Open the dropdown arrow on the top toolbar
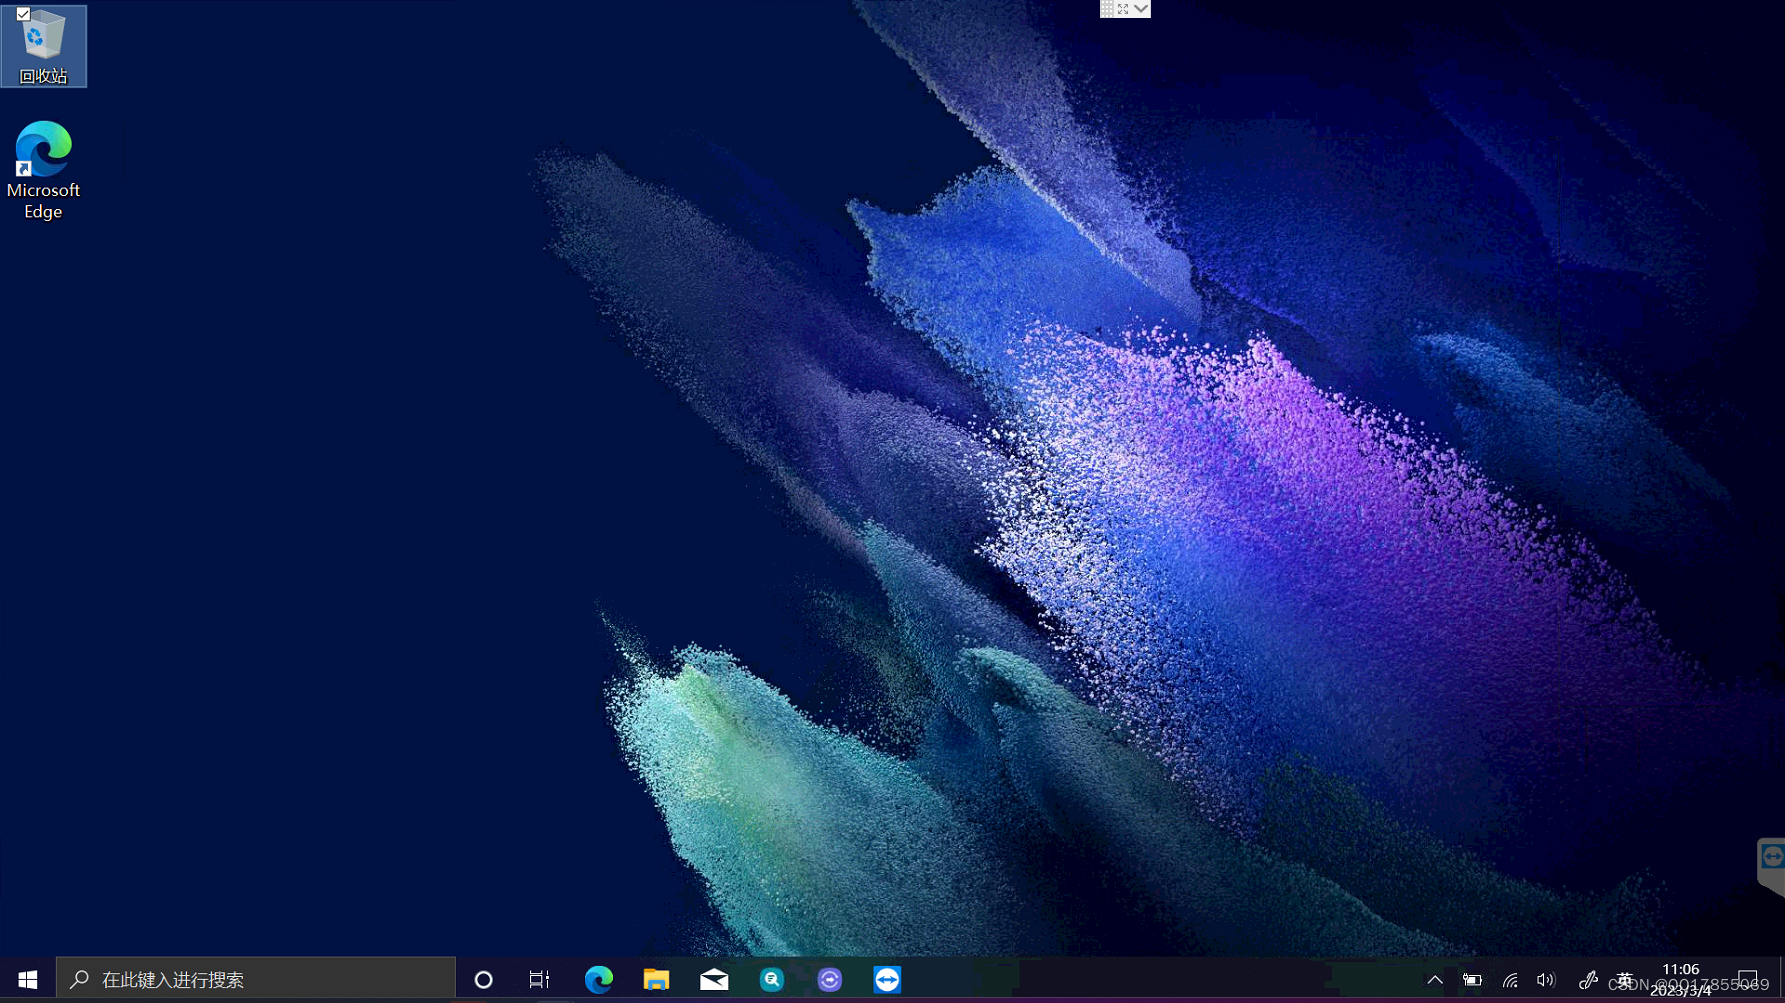 [x=1141, y=9]
